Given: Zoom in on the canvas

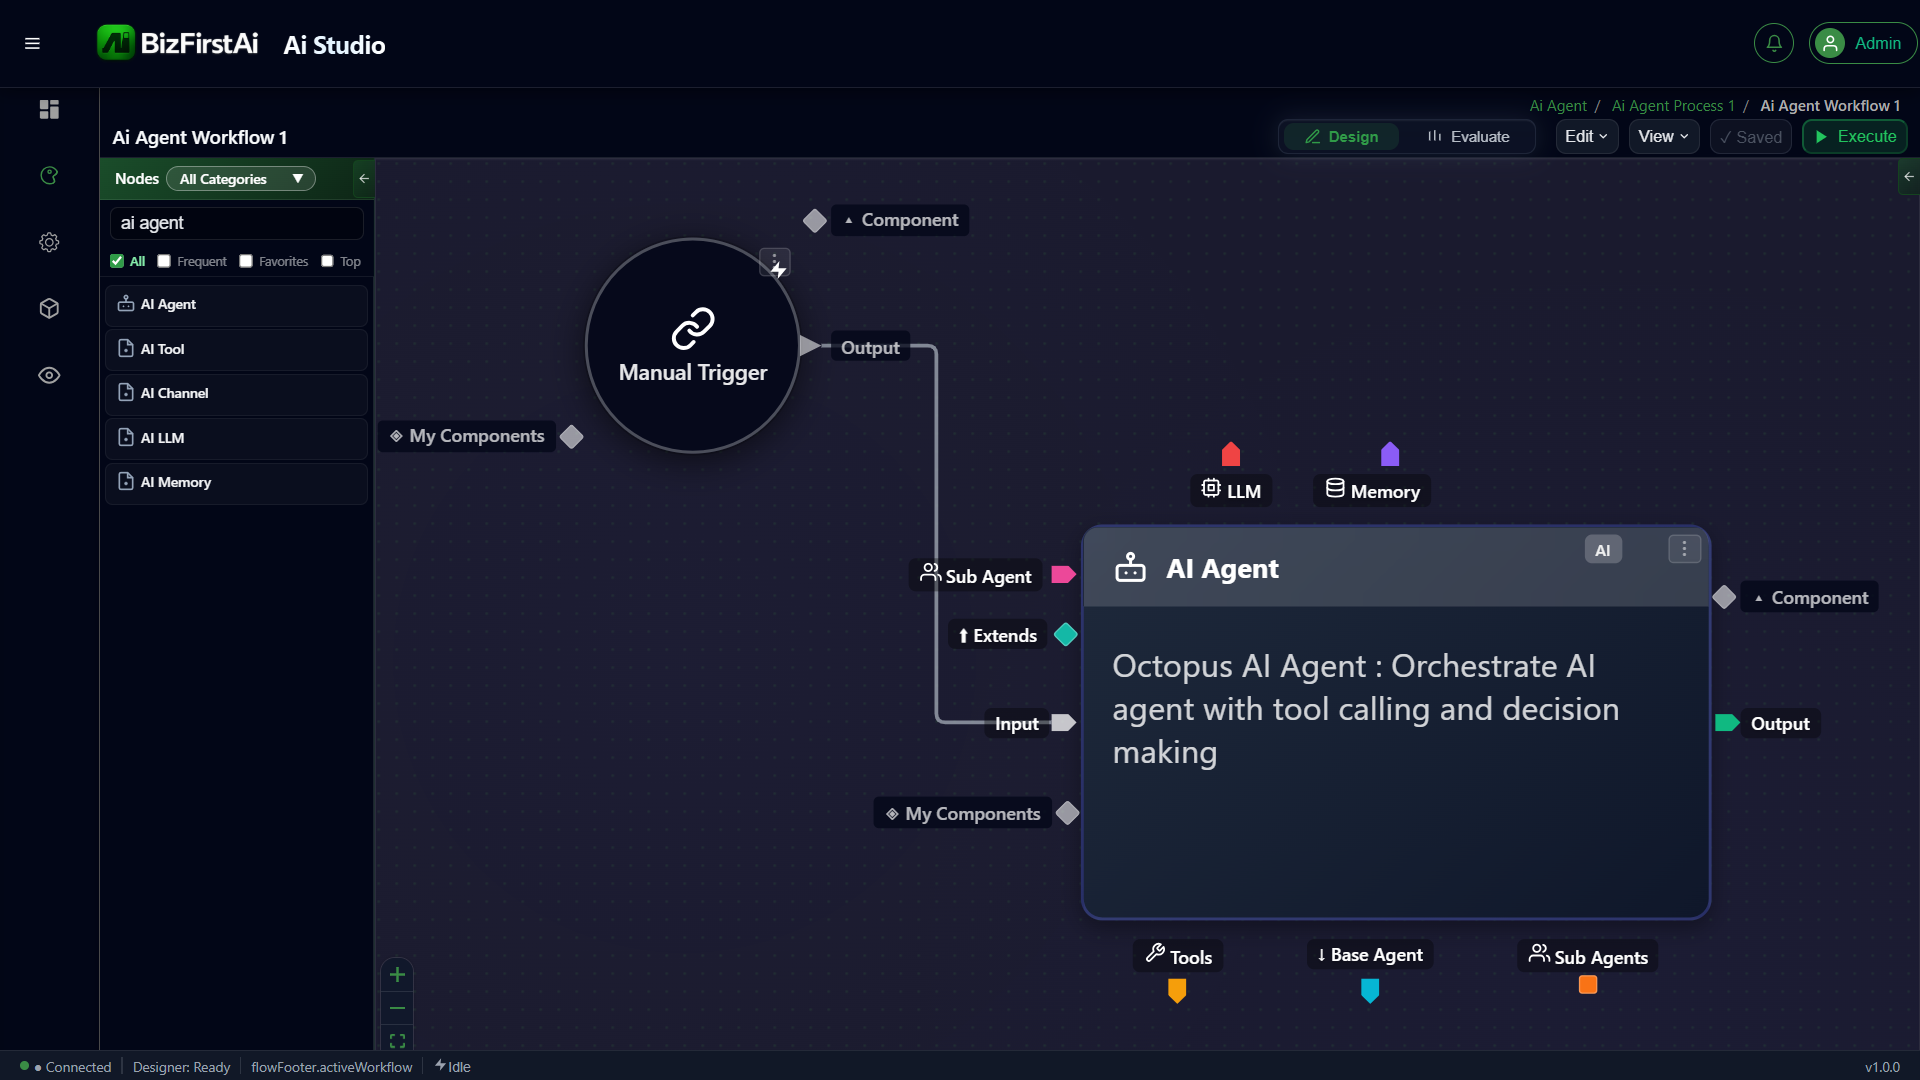Looking at the screenshot, I should [x=397, y=975].
